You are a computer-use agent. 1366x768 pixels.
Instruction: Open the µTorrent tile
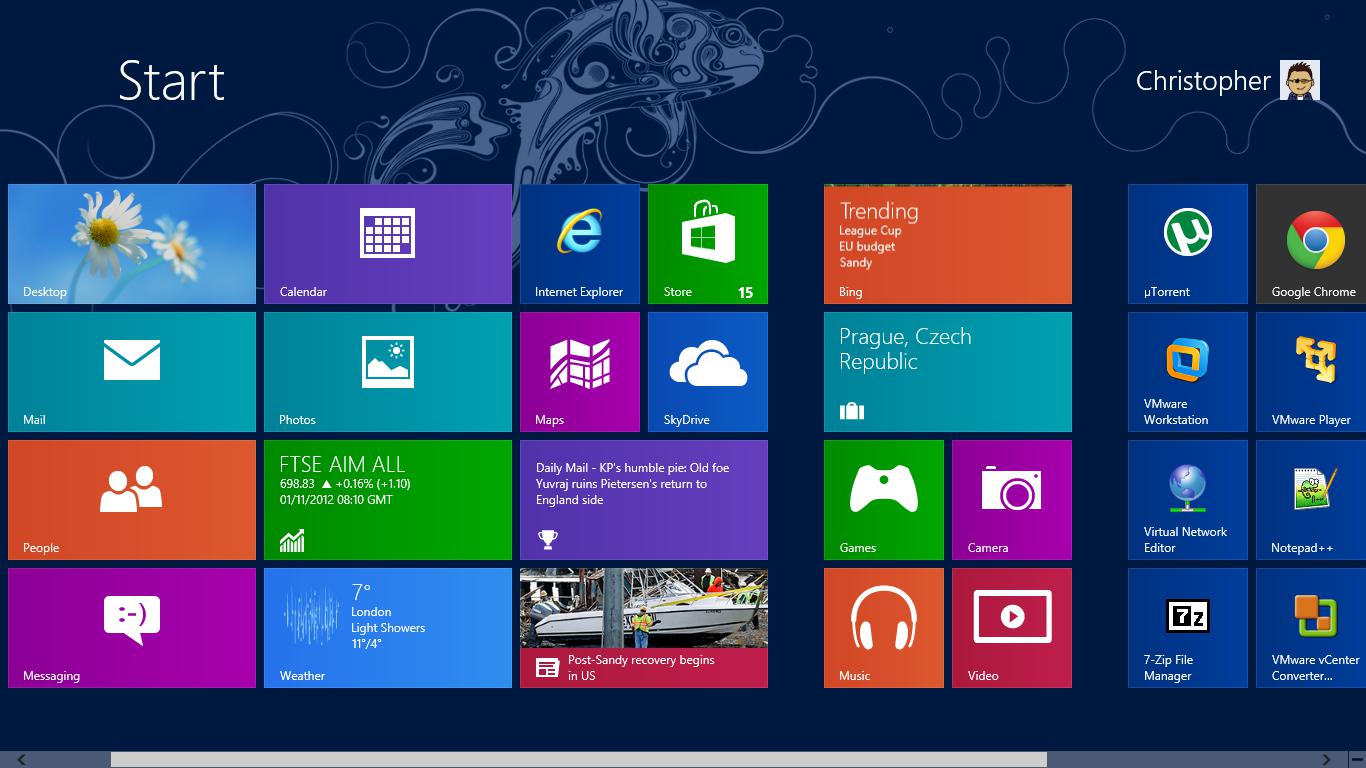tap(1188, 244)
